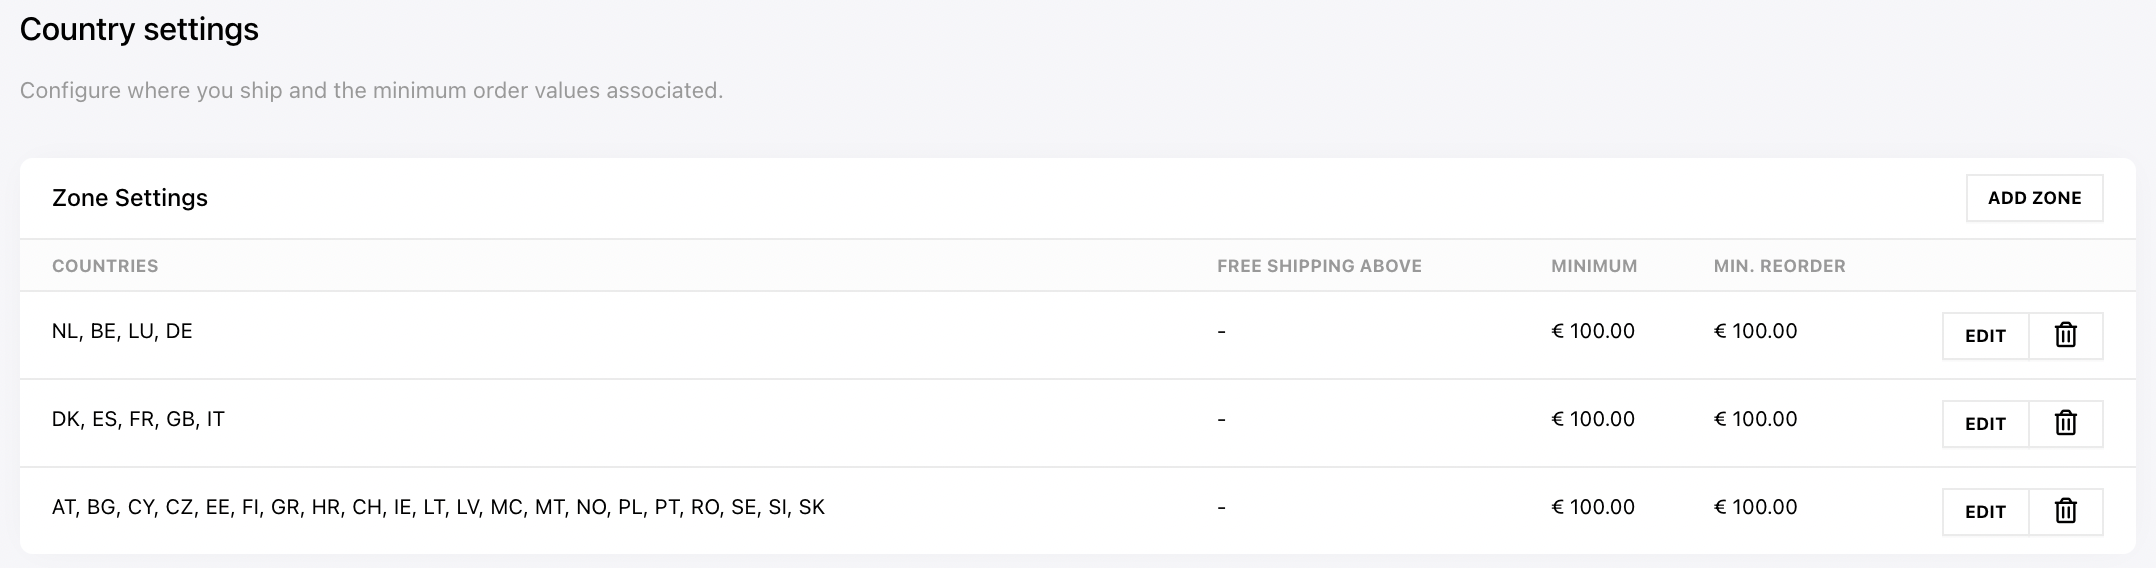Click the Minimum column header
Image resolution: width=2156 pixels, height=568 pixels.
pos(1594,266)
